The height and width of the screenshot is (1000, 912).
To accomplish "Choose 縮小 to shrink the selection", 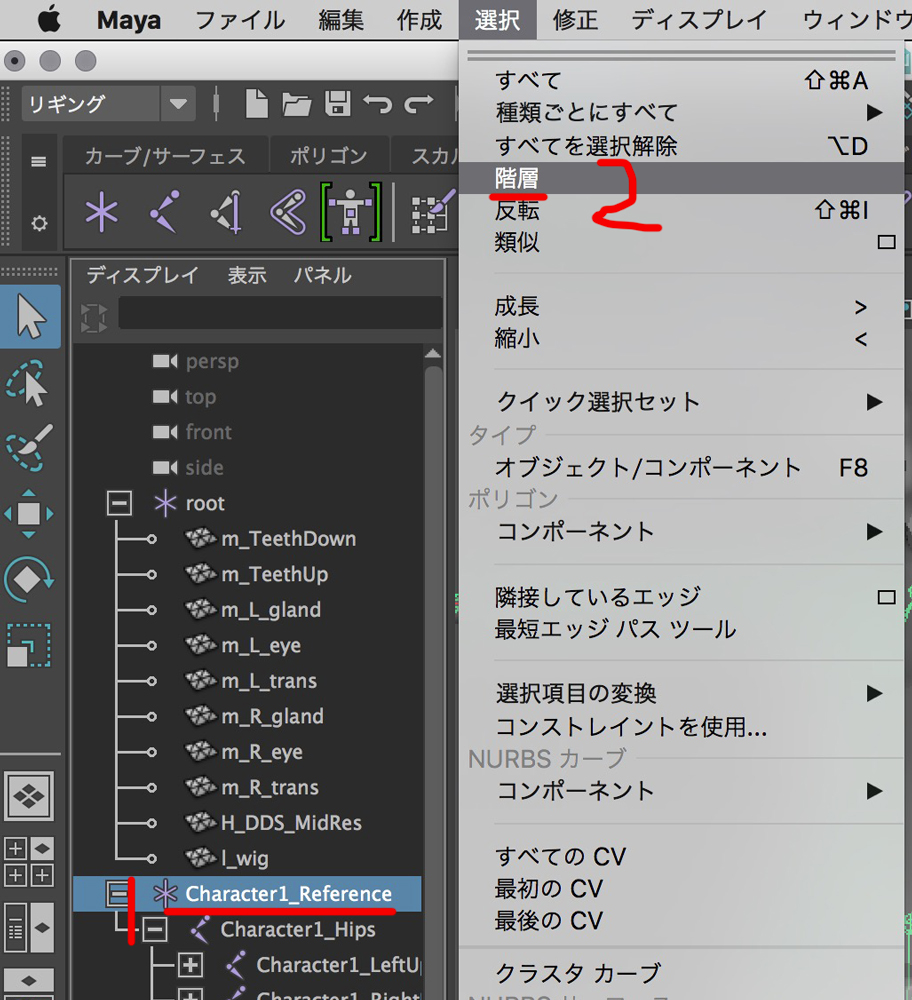I will 681,339.
